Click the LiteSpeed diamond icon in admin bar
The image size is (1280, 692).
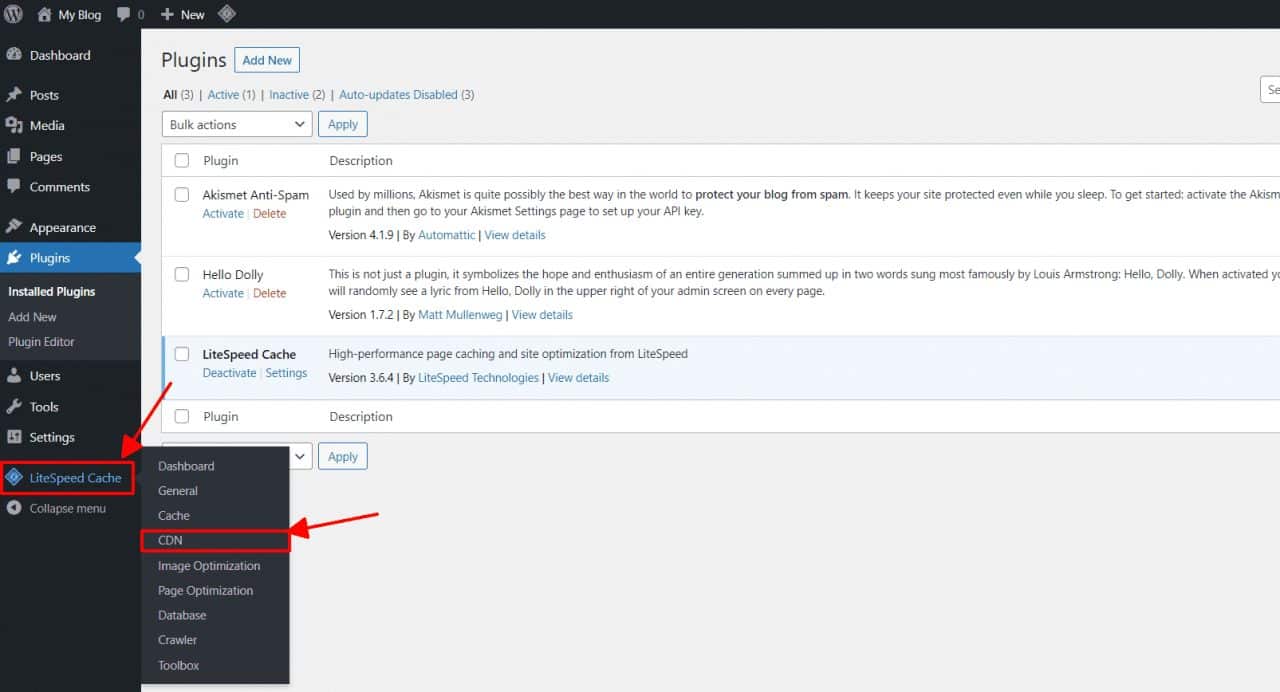click(x=227, y=14)
